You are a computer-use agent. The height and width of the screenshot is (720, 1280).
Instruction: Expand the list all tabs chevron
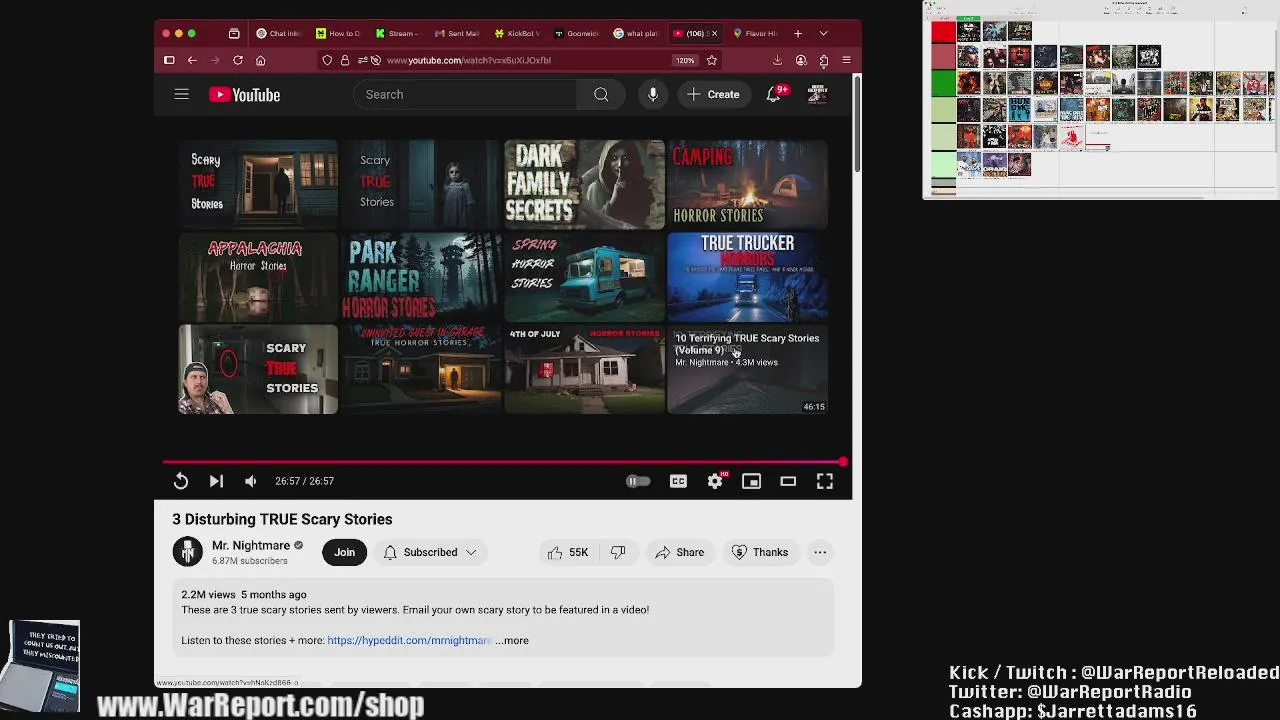click(824, 33)
